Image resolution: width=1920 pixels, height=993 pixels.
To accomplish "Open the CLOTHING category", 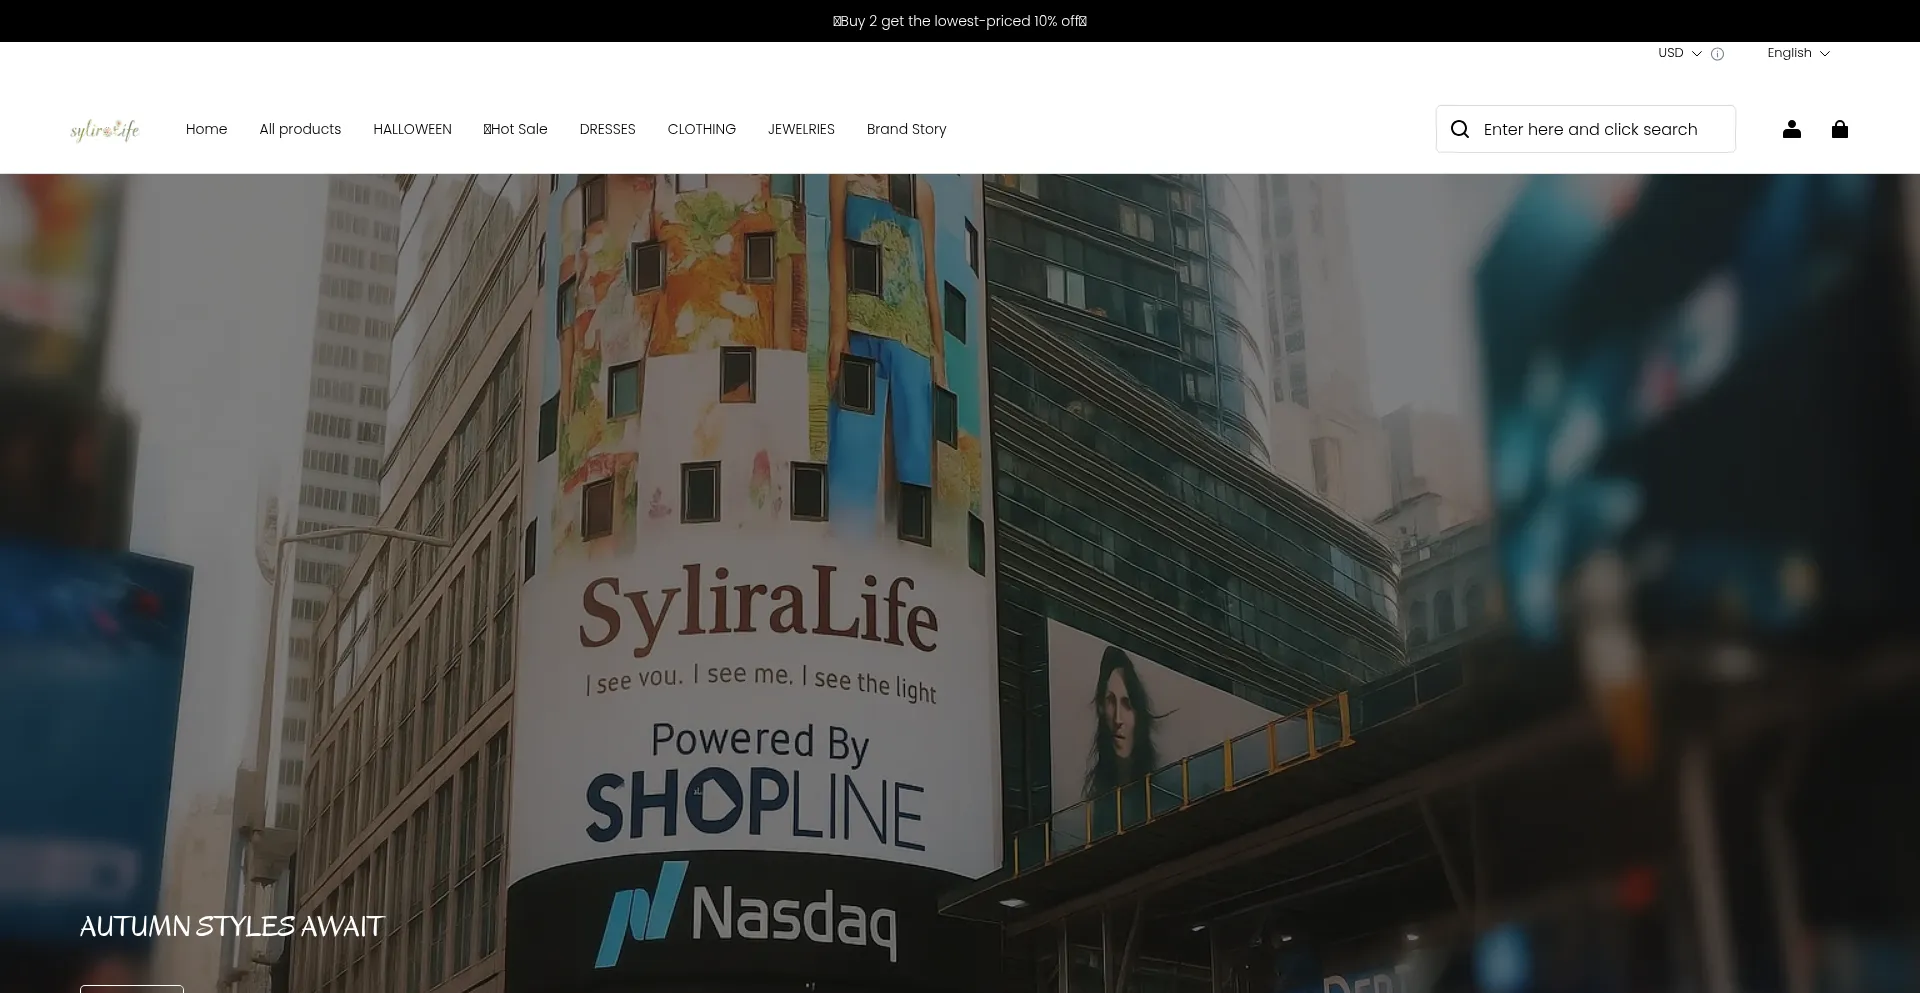I will coord(701,129).
